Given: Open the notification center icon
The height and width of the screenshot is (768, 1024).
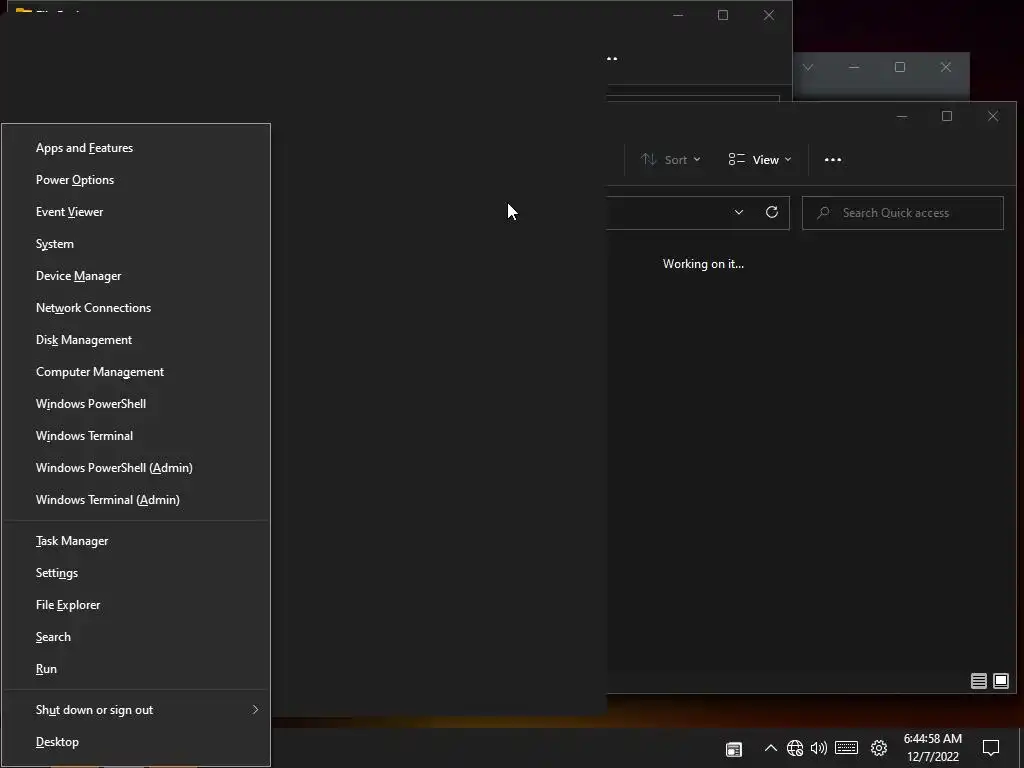Looking at the screenshot, I should coord(991,748).
